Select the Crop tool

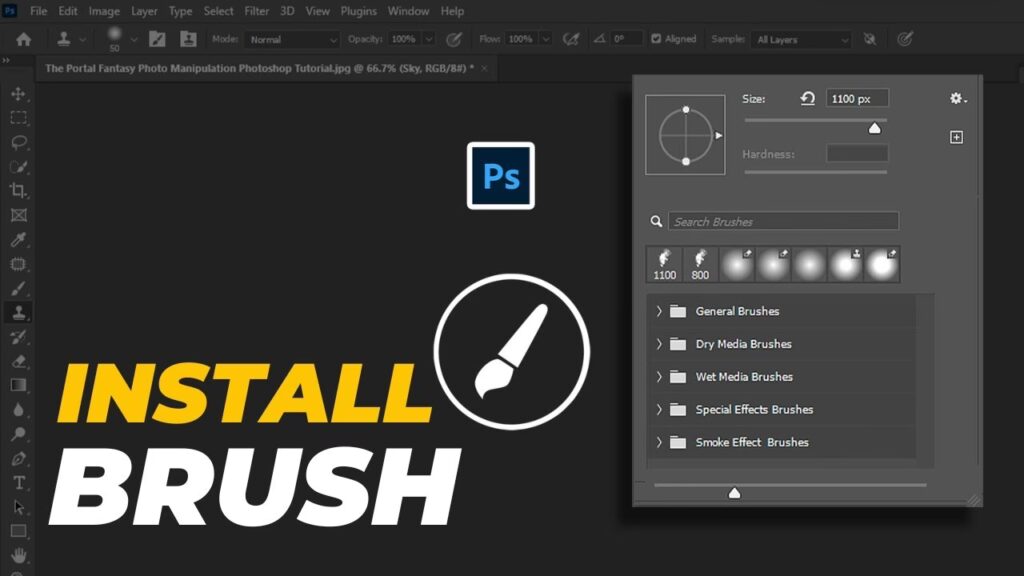point(18,190)
